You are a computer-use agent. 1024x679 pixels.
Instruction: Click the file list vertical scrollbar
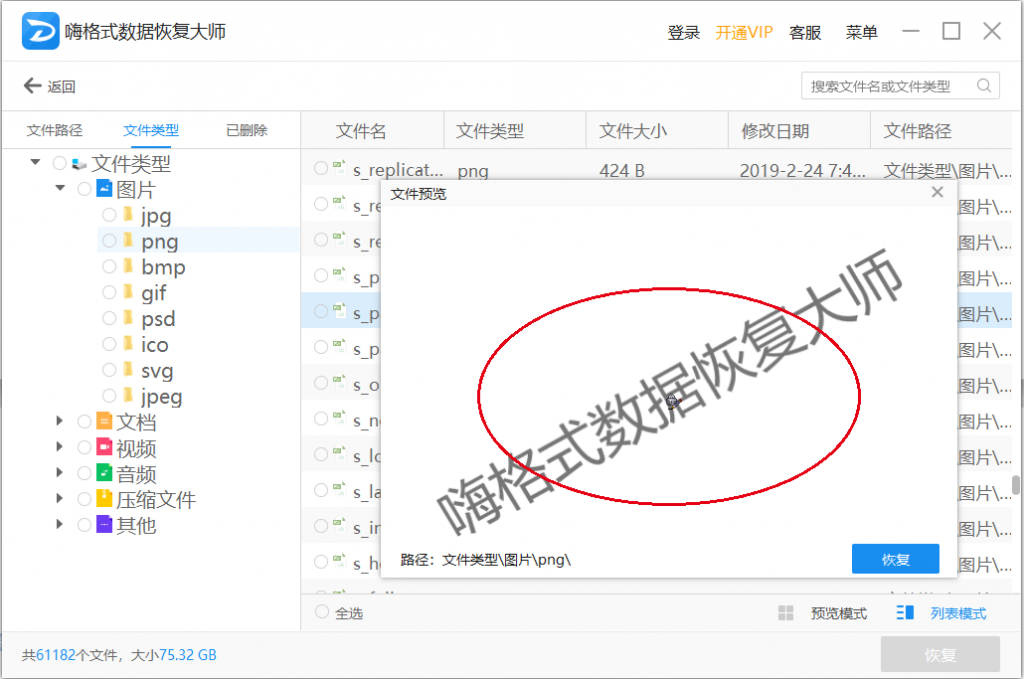coord(1016,485)
